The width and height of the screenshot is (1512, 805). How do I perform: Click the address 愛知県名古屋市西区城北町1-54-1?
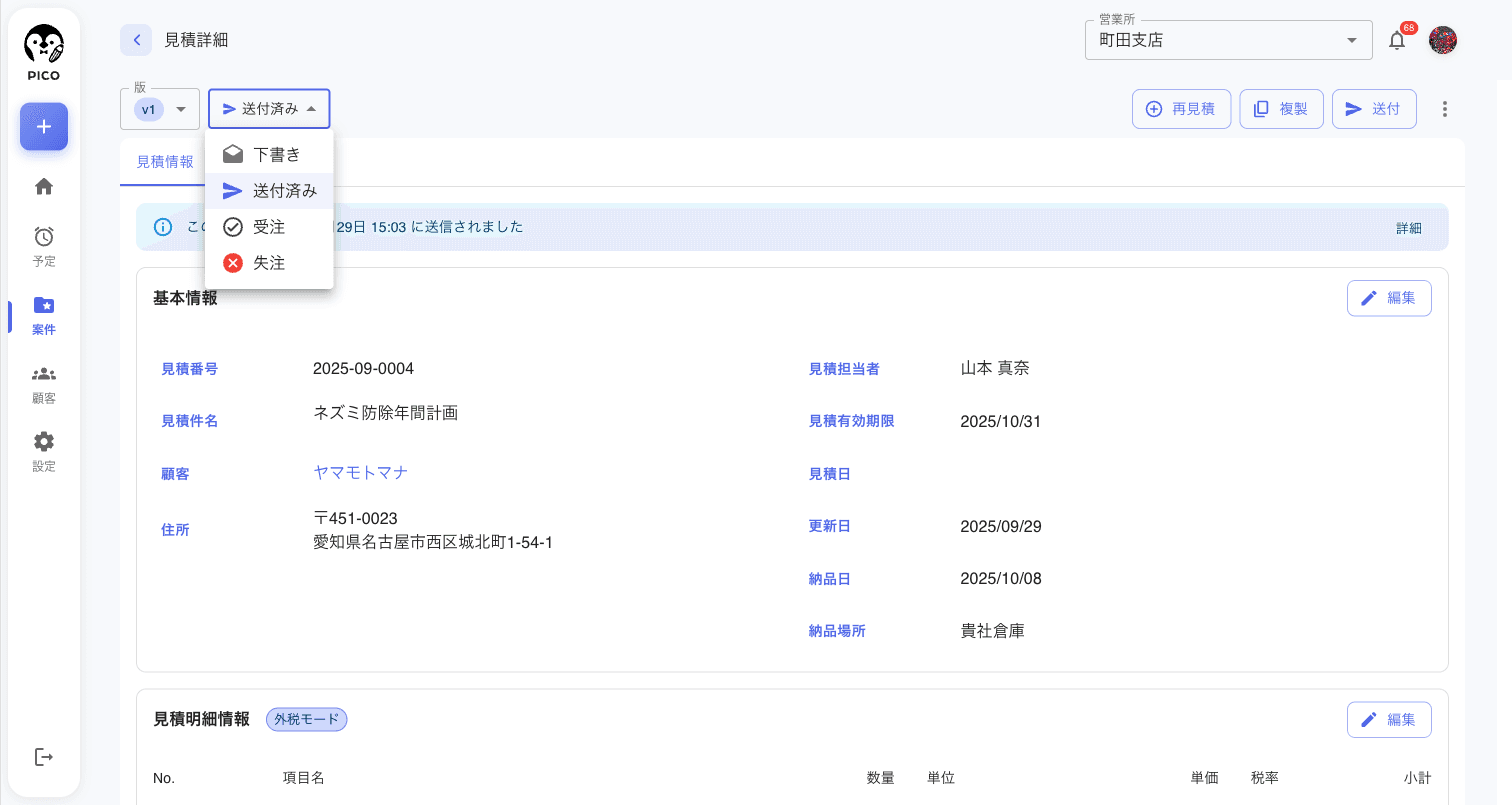click(x=433, y=542)
